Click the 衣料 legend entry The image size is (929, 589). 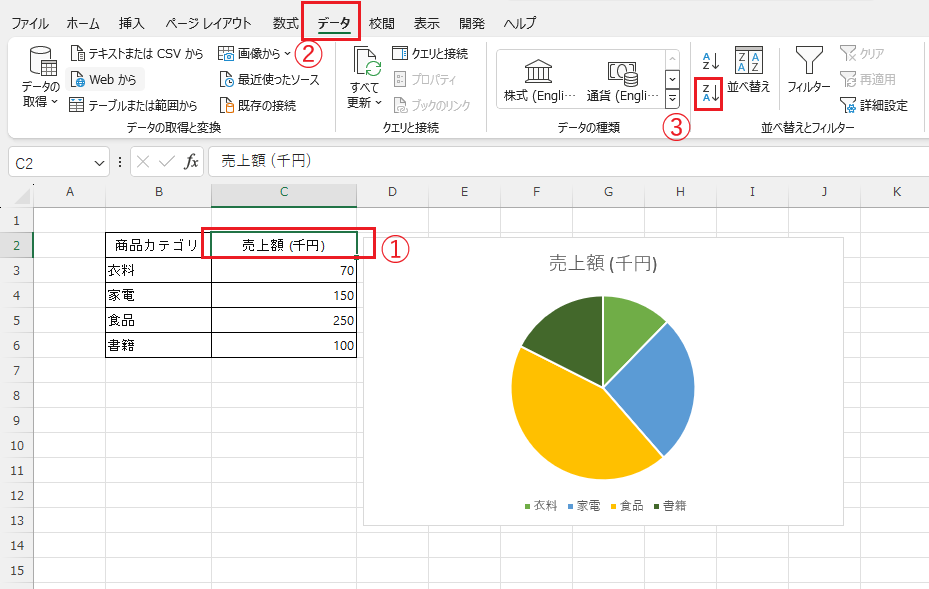541,506
